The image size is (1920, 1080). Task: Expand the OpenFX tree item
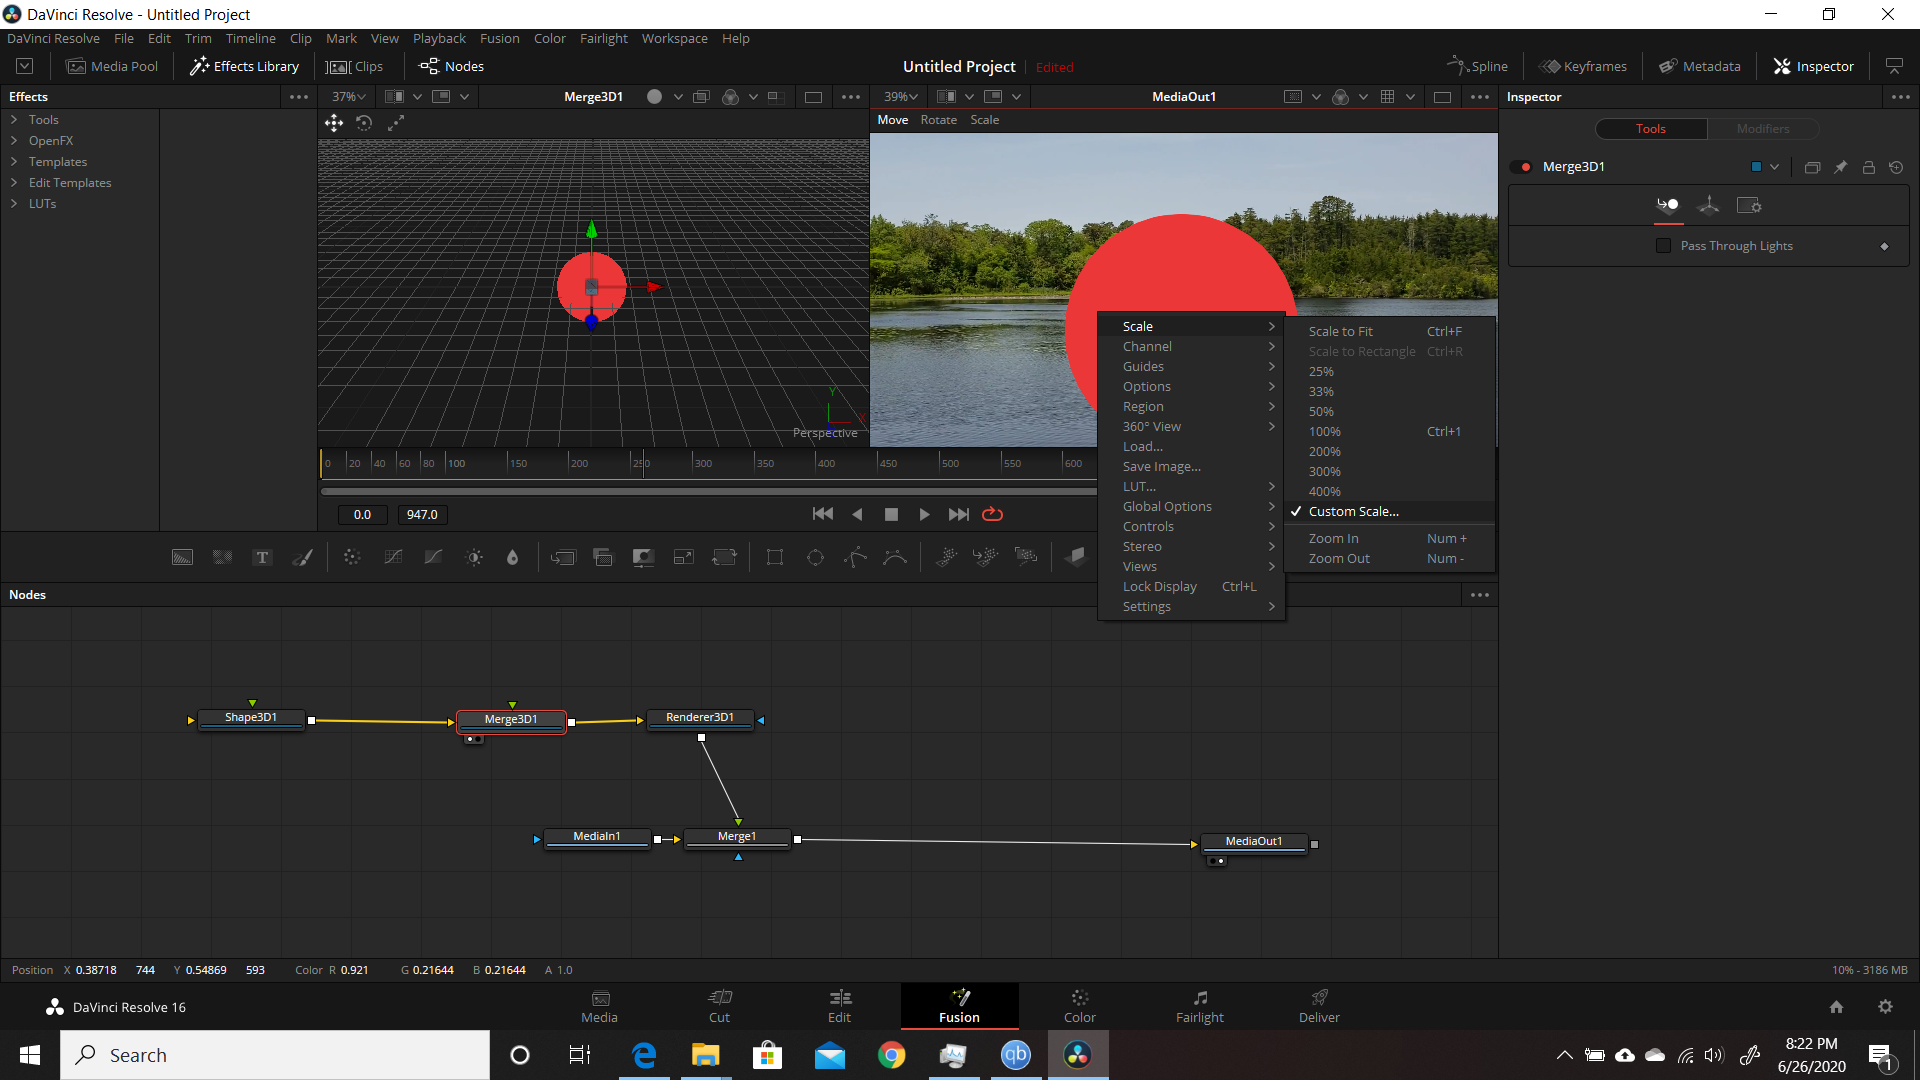tap(14, 141)
